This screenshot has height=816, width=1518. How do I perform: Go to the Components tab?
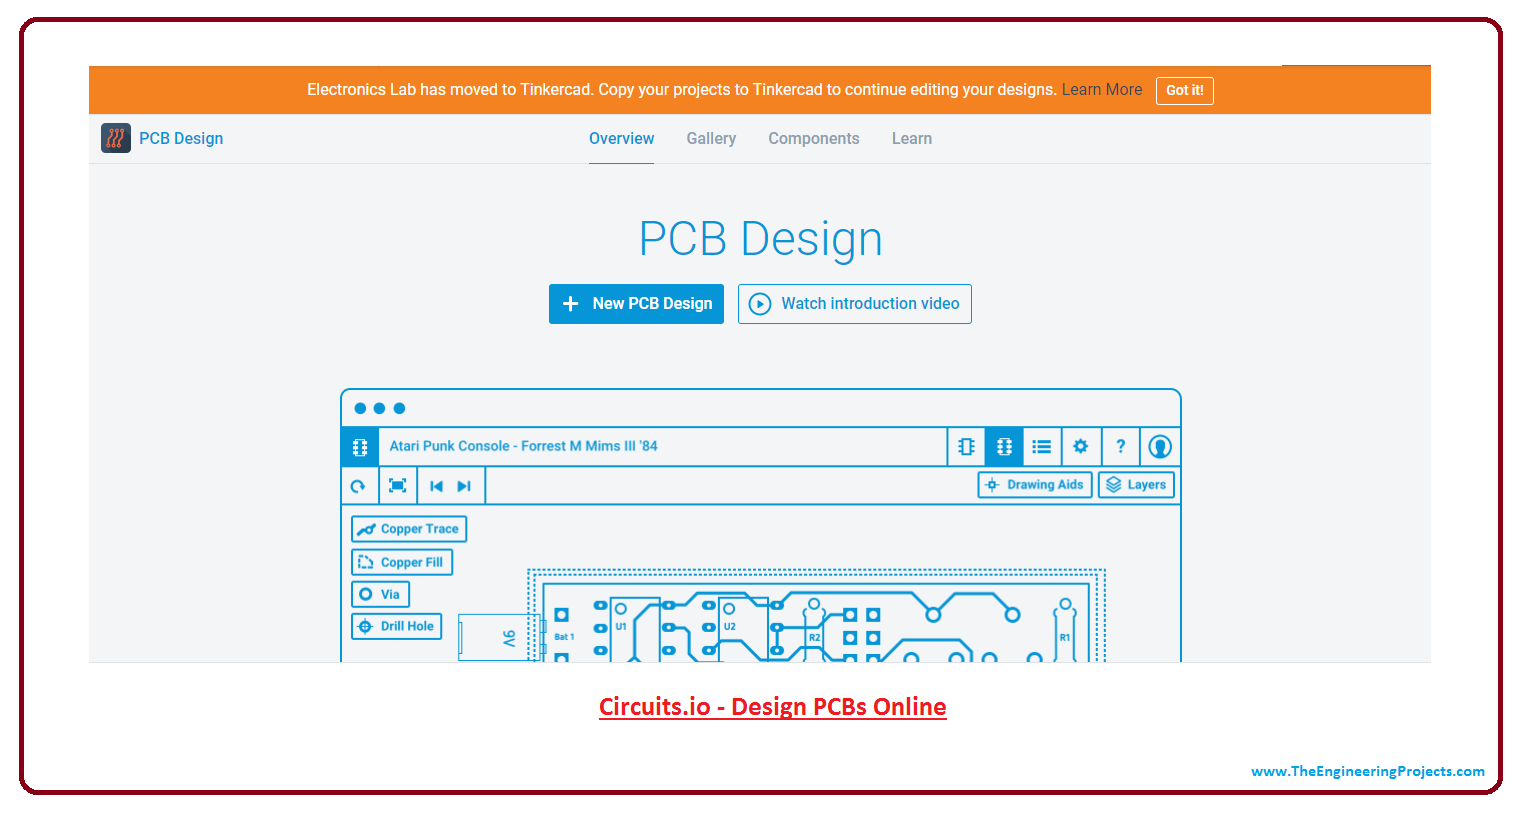pyautogui.click(x=814, y=139)
